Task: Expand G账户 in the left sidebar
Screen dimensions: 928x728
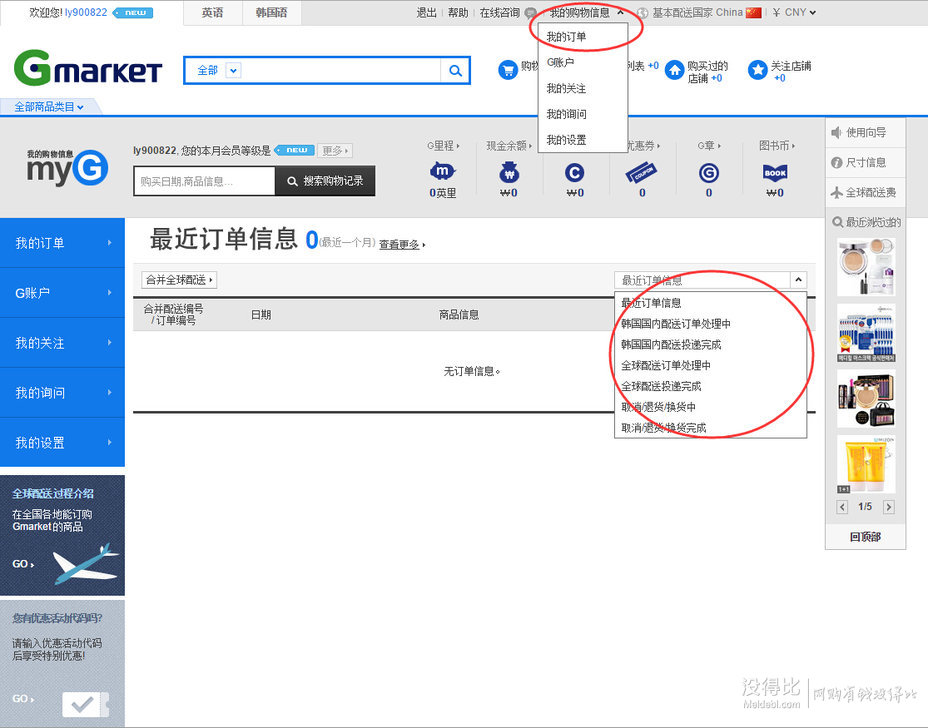Action: point(62,293)
